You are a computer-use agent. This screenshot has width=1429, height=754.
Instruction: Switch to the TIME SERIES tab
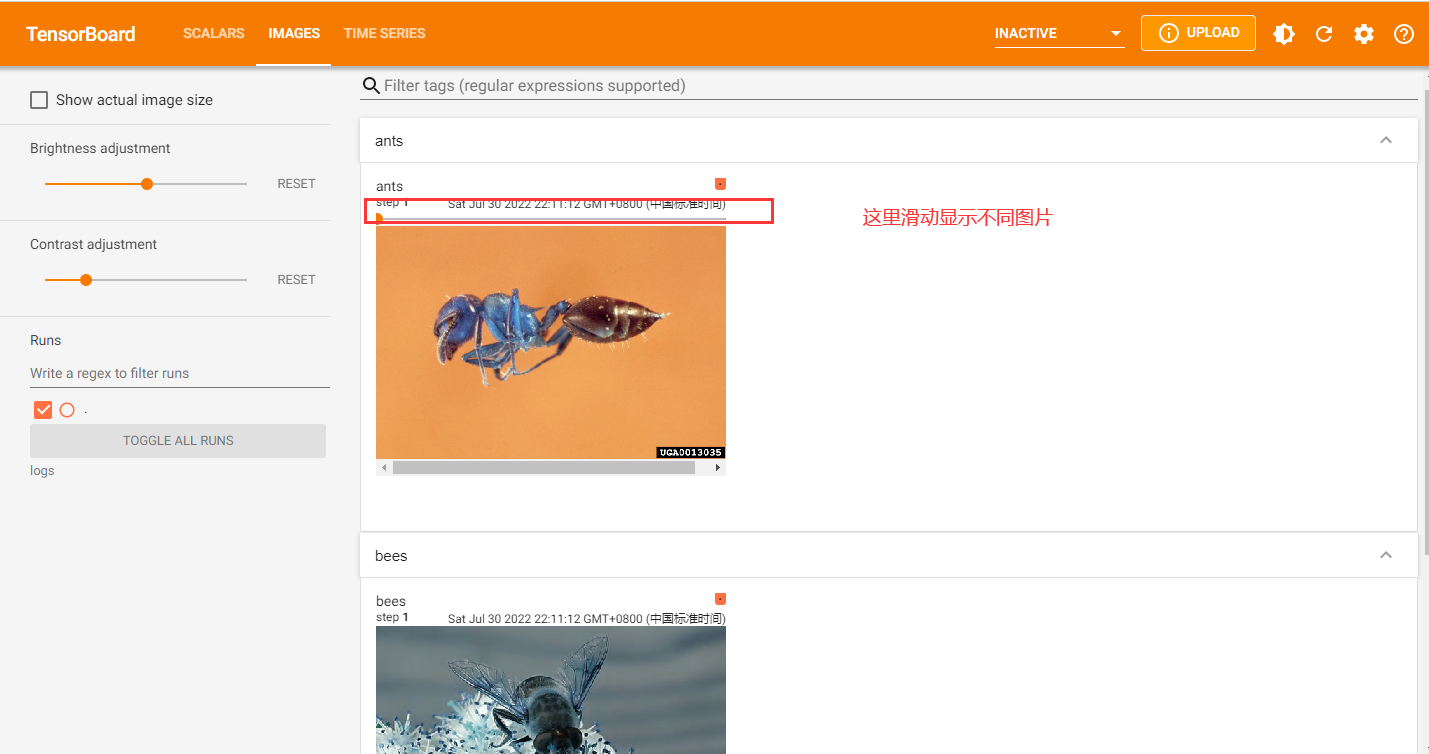tap(384, 33)
